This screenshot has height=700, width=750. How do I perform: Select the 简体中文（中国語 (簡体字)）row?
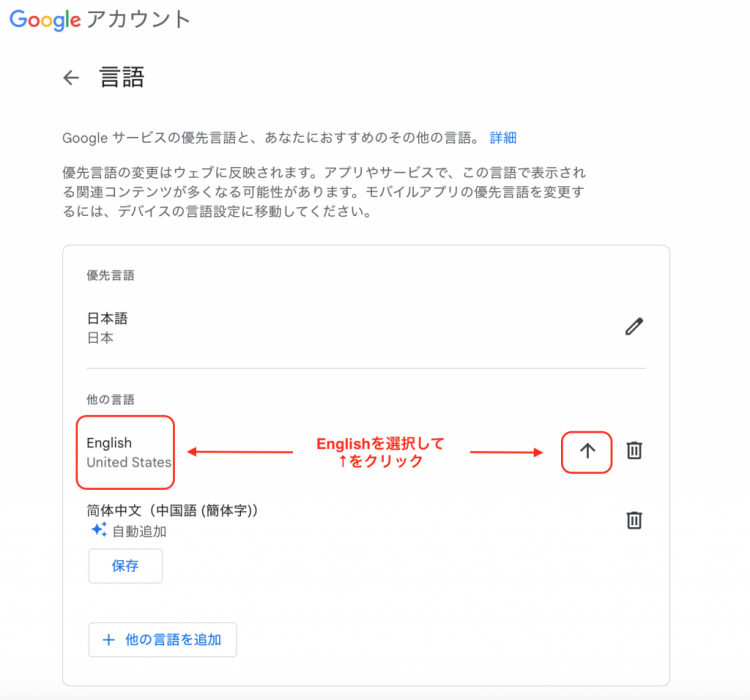pyautogui.click(x=366, y=520)
